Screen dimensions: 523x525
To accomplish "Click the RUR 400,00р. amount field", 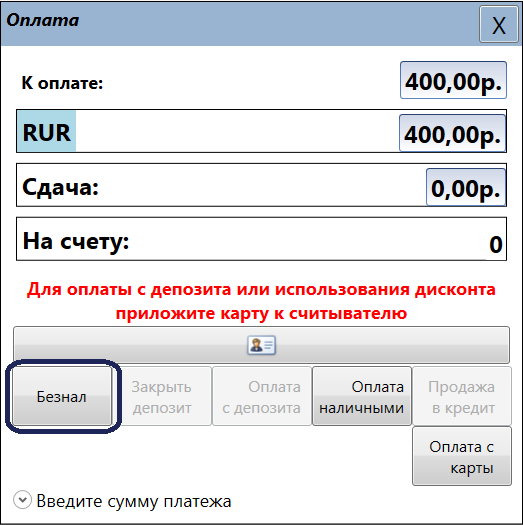I will (x=452, y=133).
